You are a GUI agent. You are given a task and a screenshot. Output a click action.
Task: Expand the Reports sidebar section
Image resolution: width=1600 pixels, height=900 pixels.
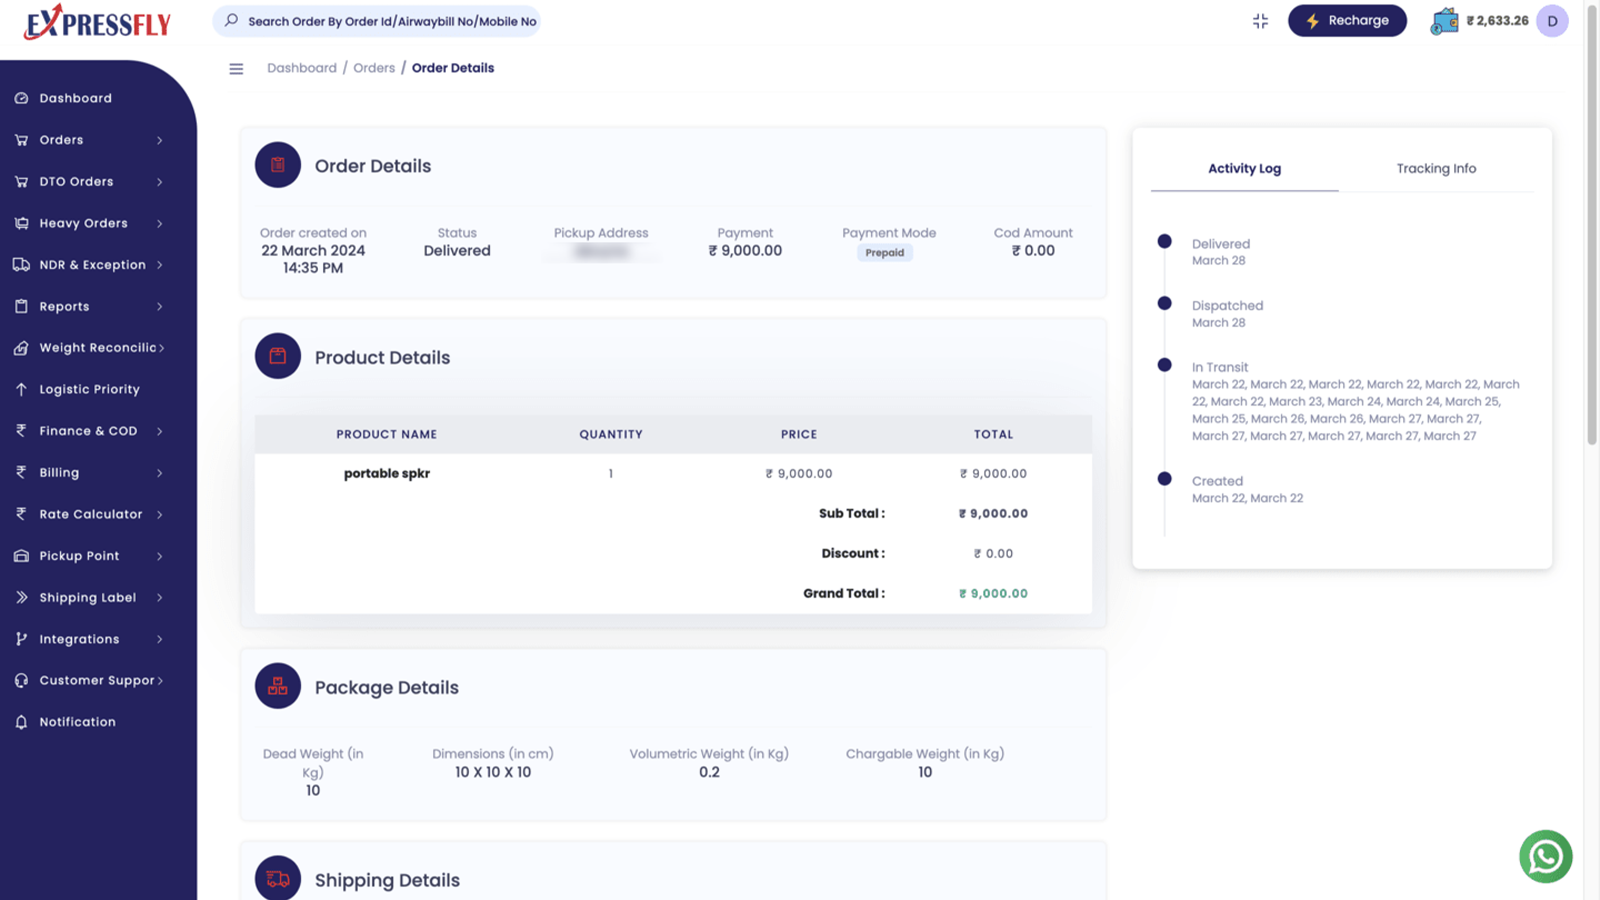click(65, 306)
